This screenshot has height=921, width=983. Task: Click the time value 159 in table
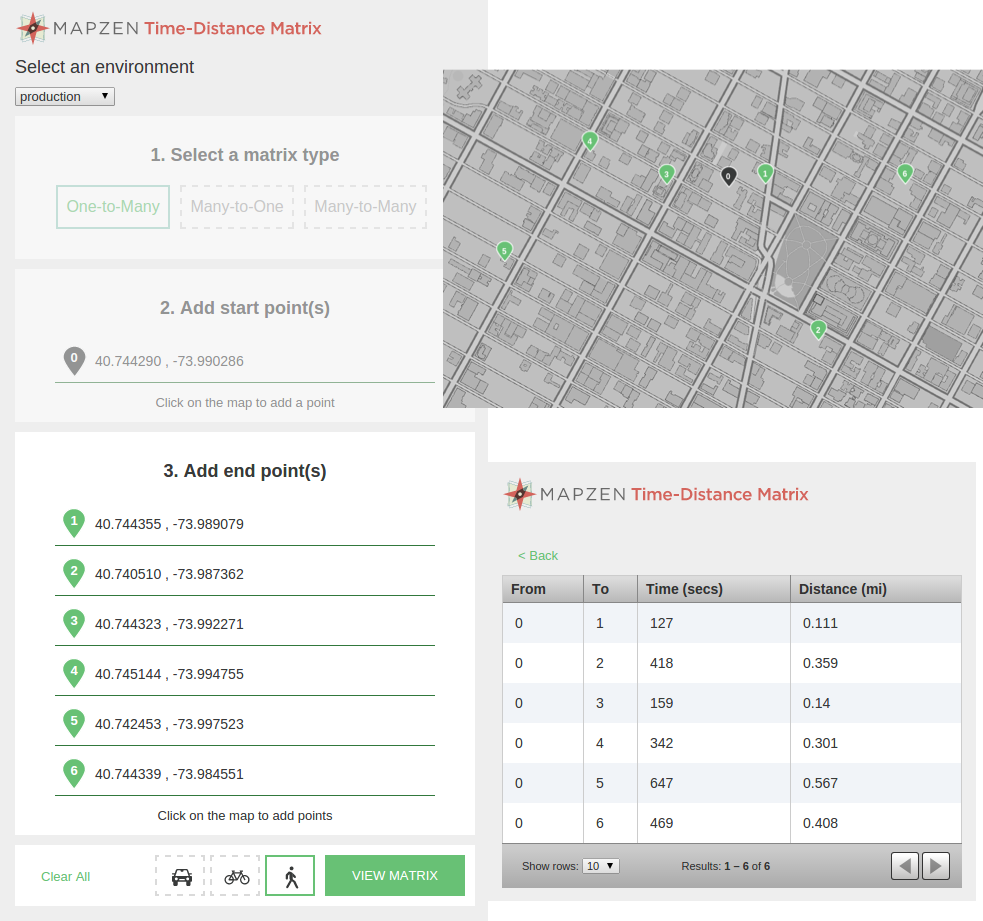coord(661,703)
